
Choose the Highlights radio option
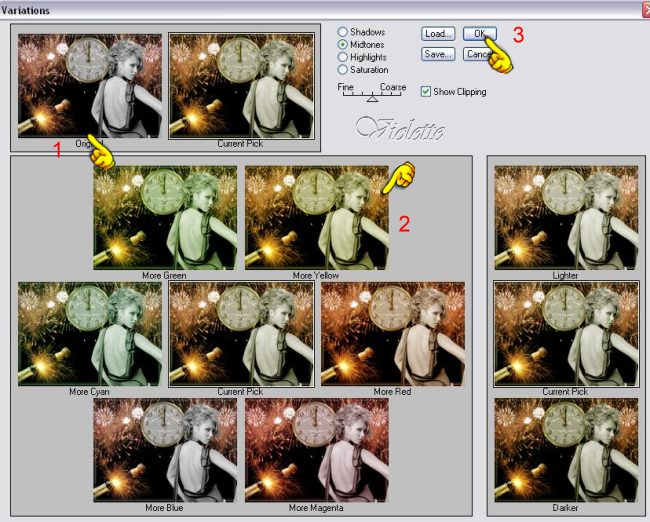coord(343,58)
